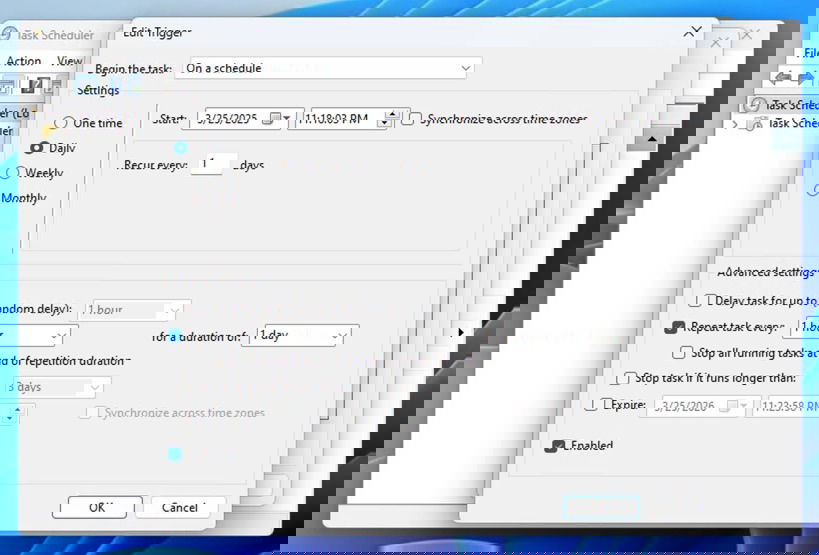Click the Cancel button
Screen dimensions: 819x555
click(183, 507)
